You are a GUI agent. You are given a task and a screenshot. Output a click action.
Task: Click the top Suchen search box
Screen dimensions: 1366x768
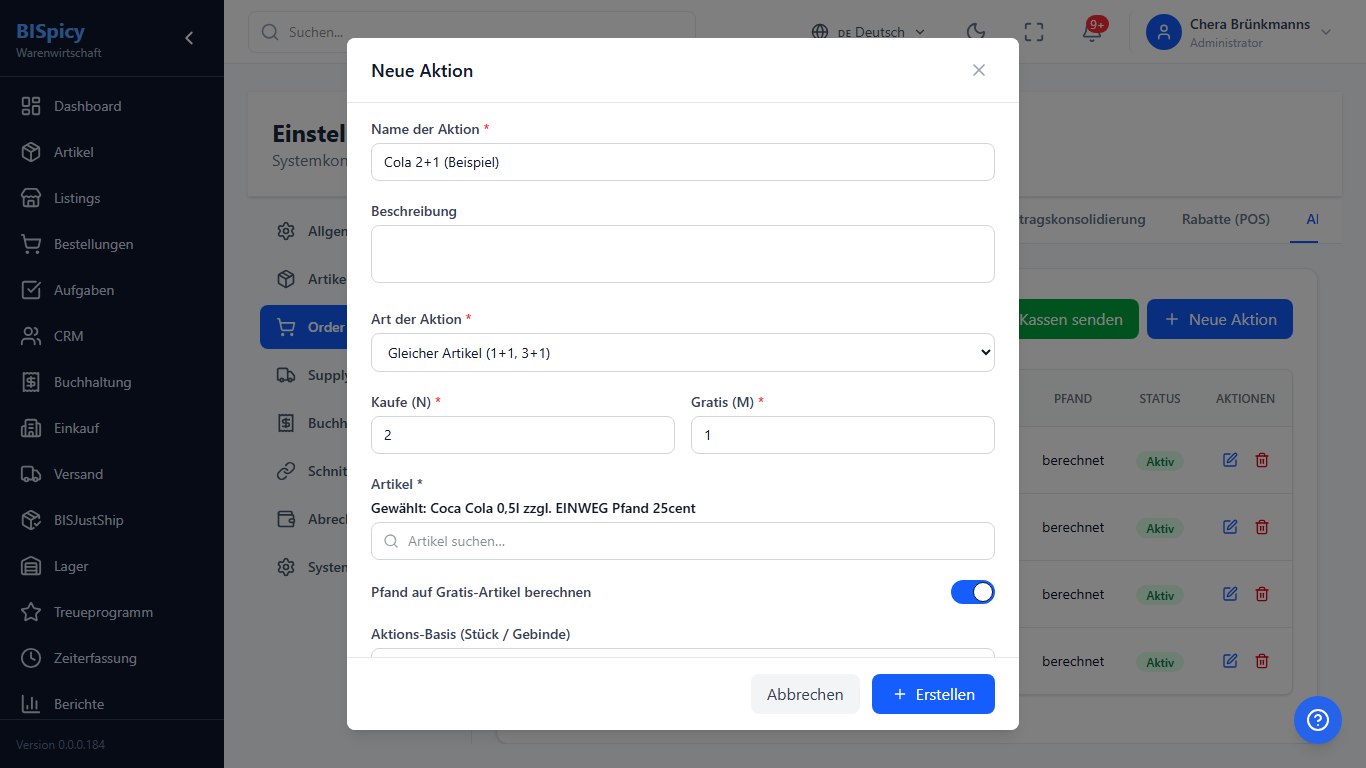pyautogui.click(x=472, y=32)
